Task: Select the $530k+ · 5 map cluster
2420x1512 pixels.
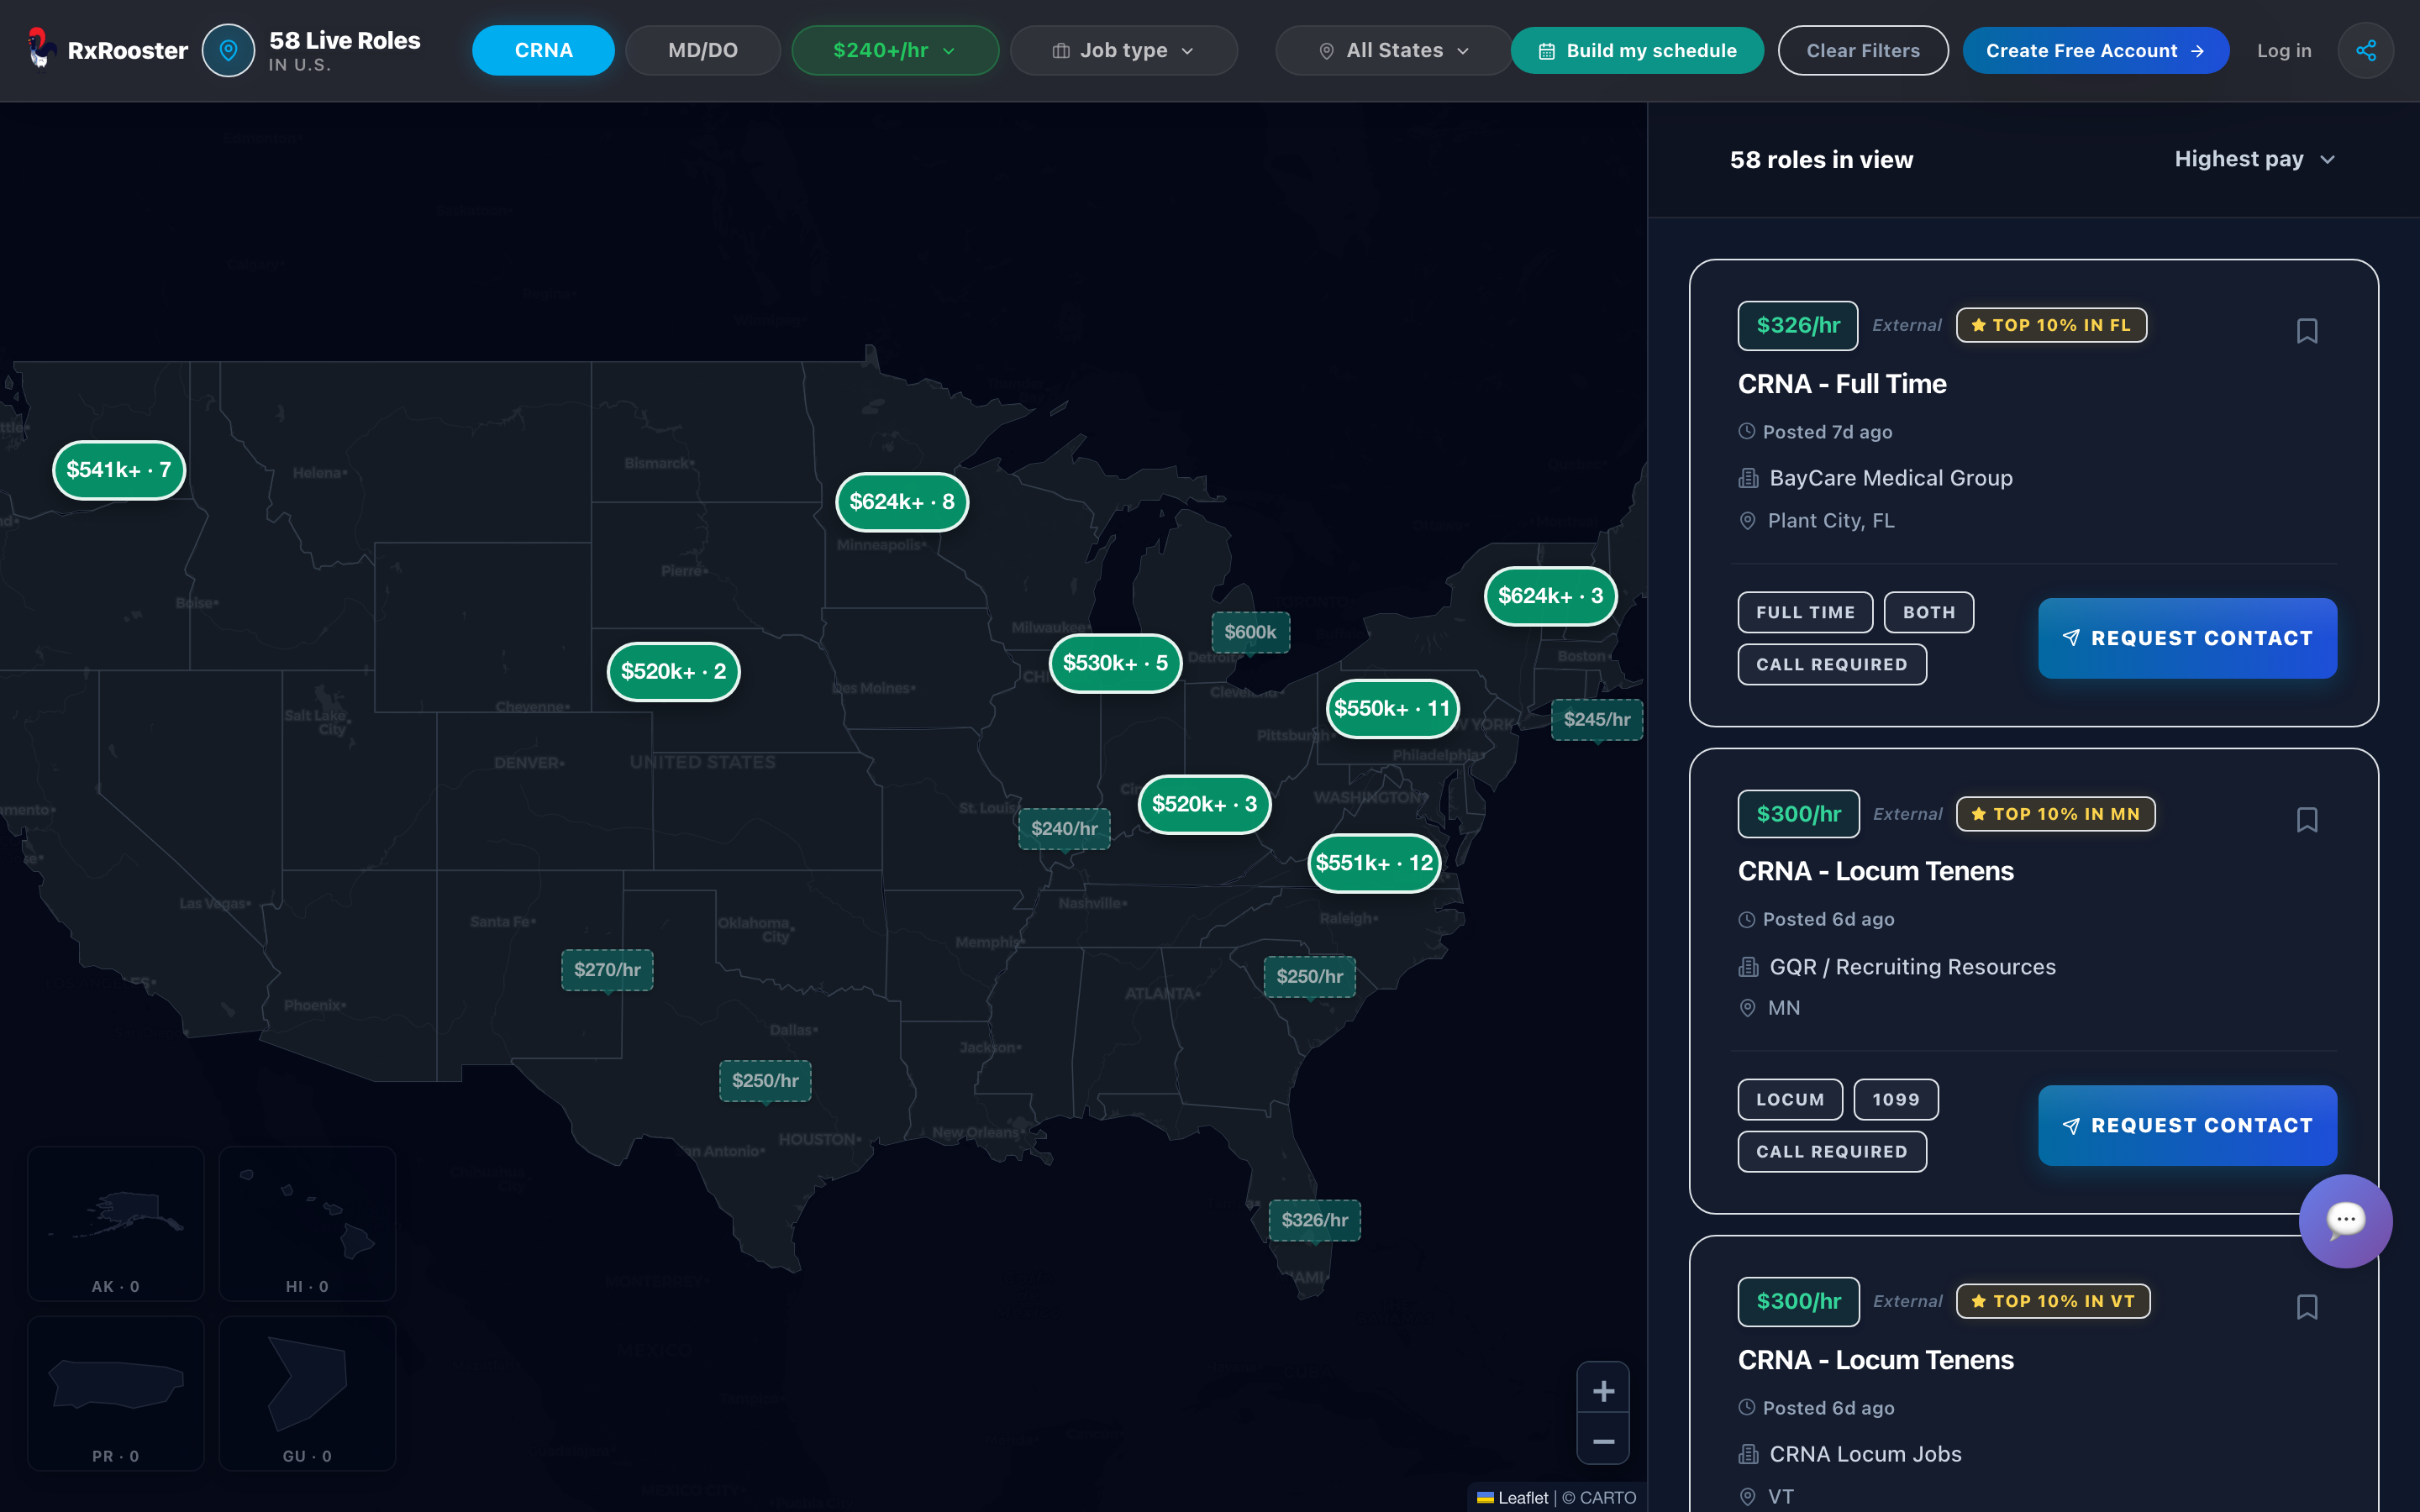Action: click(1115, 663)
